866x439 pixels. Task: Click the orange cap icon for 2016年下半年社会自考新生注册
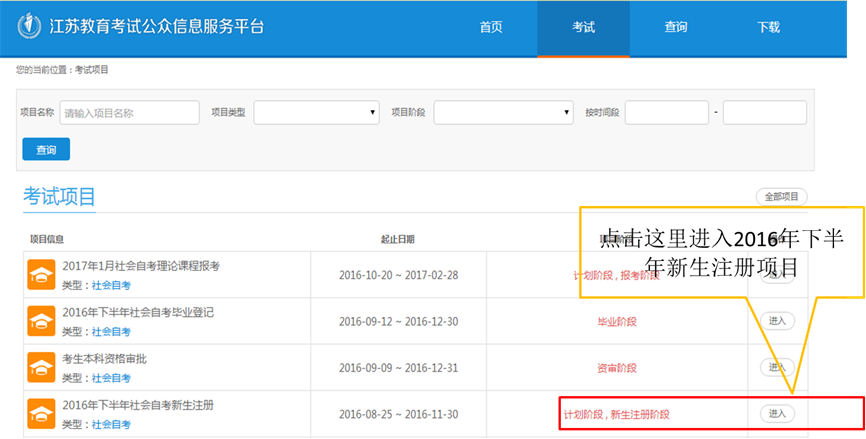[x=41, y=413]
